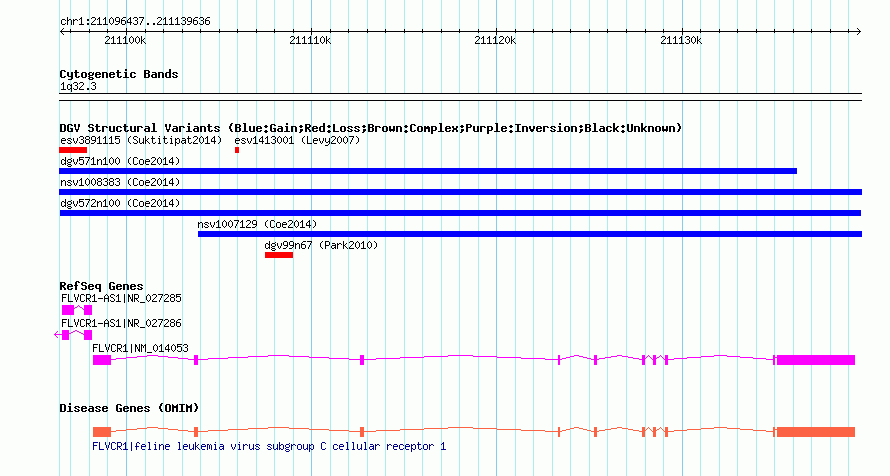The height and width of the screenshot is (476, 890).
Task: Click the 211120k ruler tick label
Action: point(496,40)
